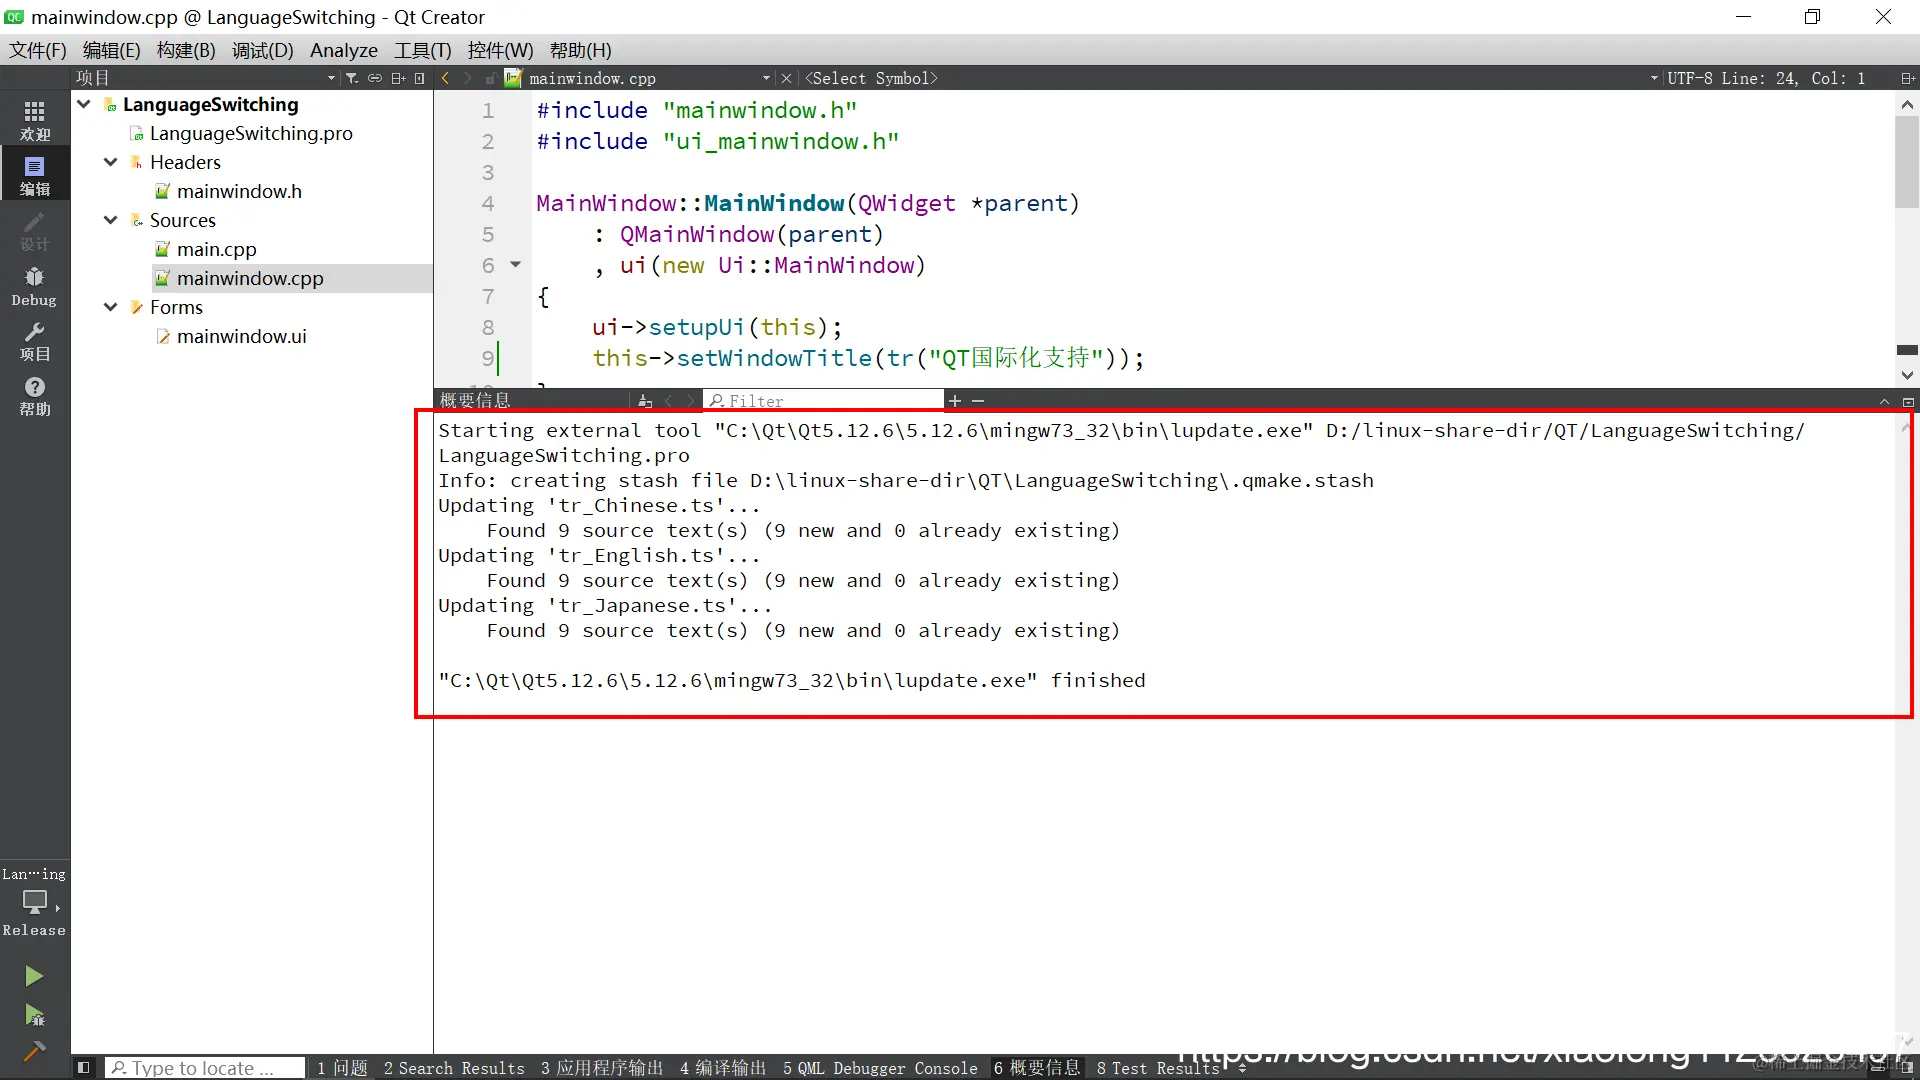This screenshot has width=1920, height=1080.
Task: Click the editor vertical scrollbar thumb
Action: pos(1907,162)
